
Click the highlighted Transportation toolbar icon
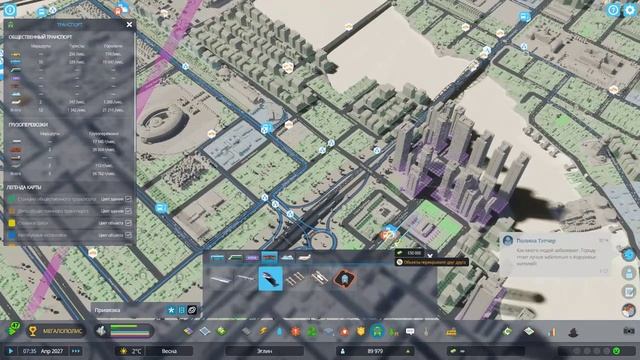[378, 331]
